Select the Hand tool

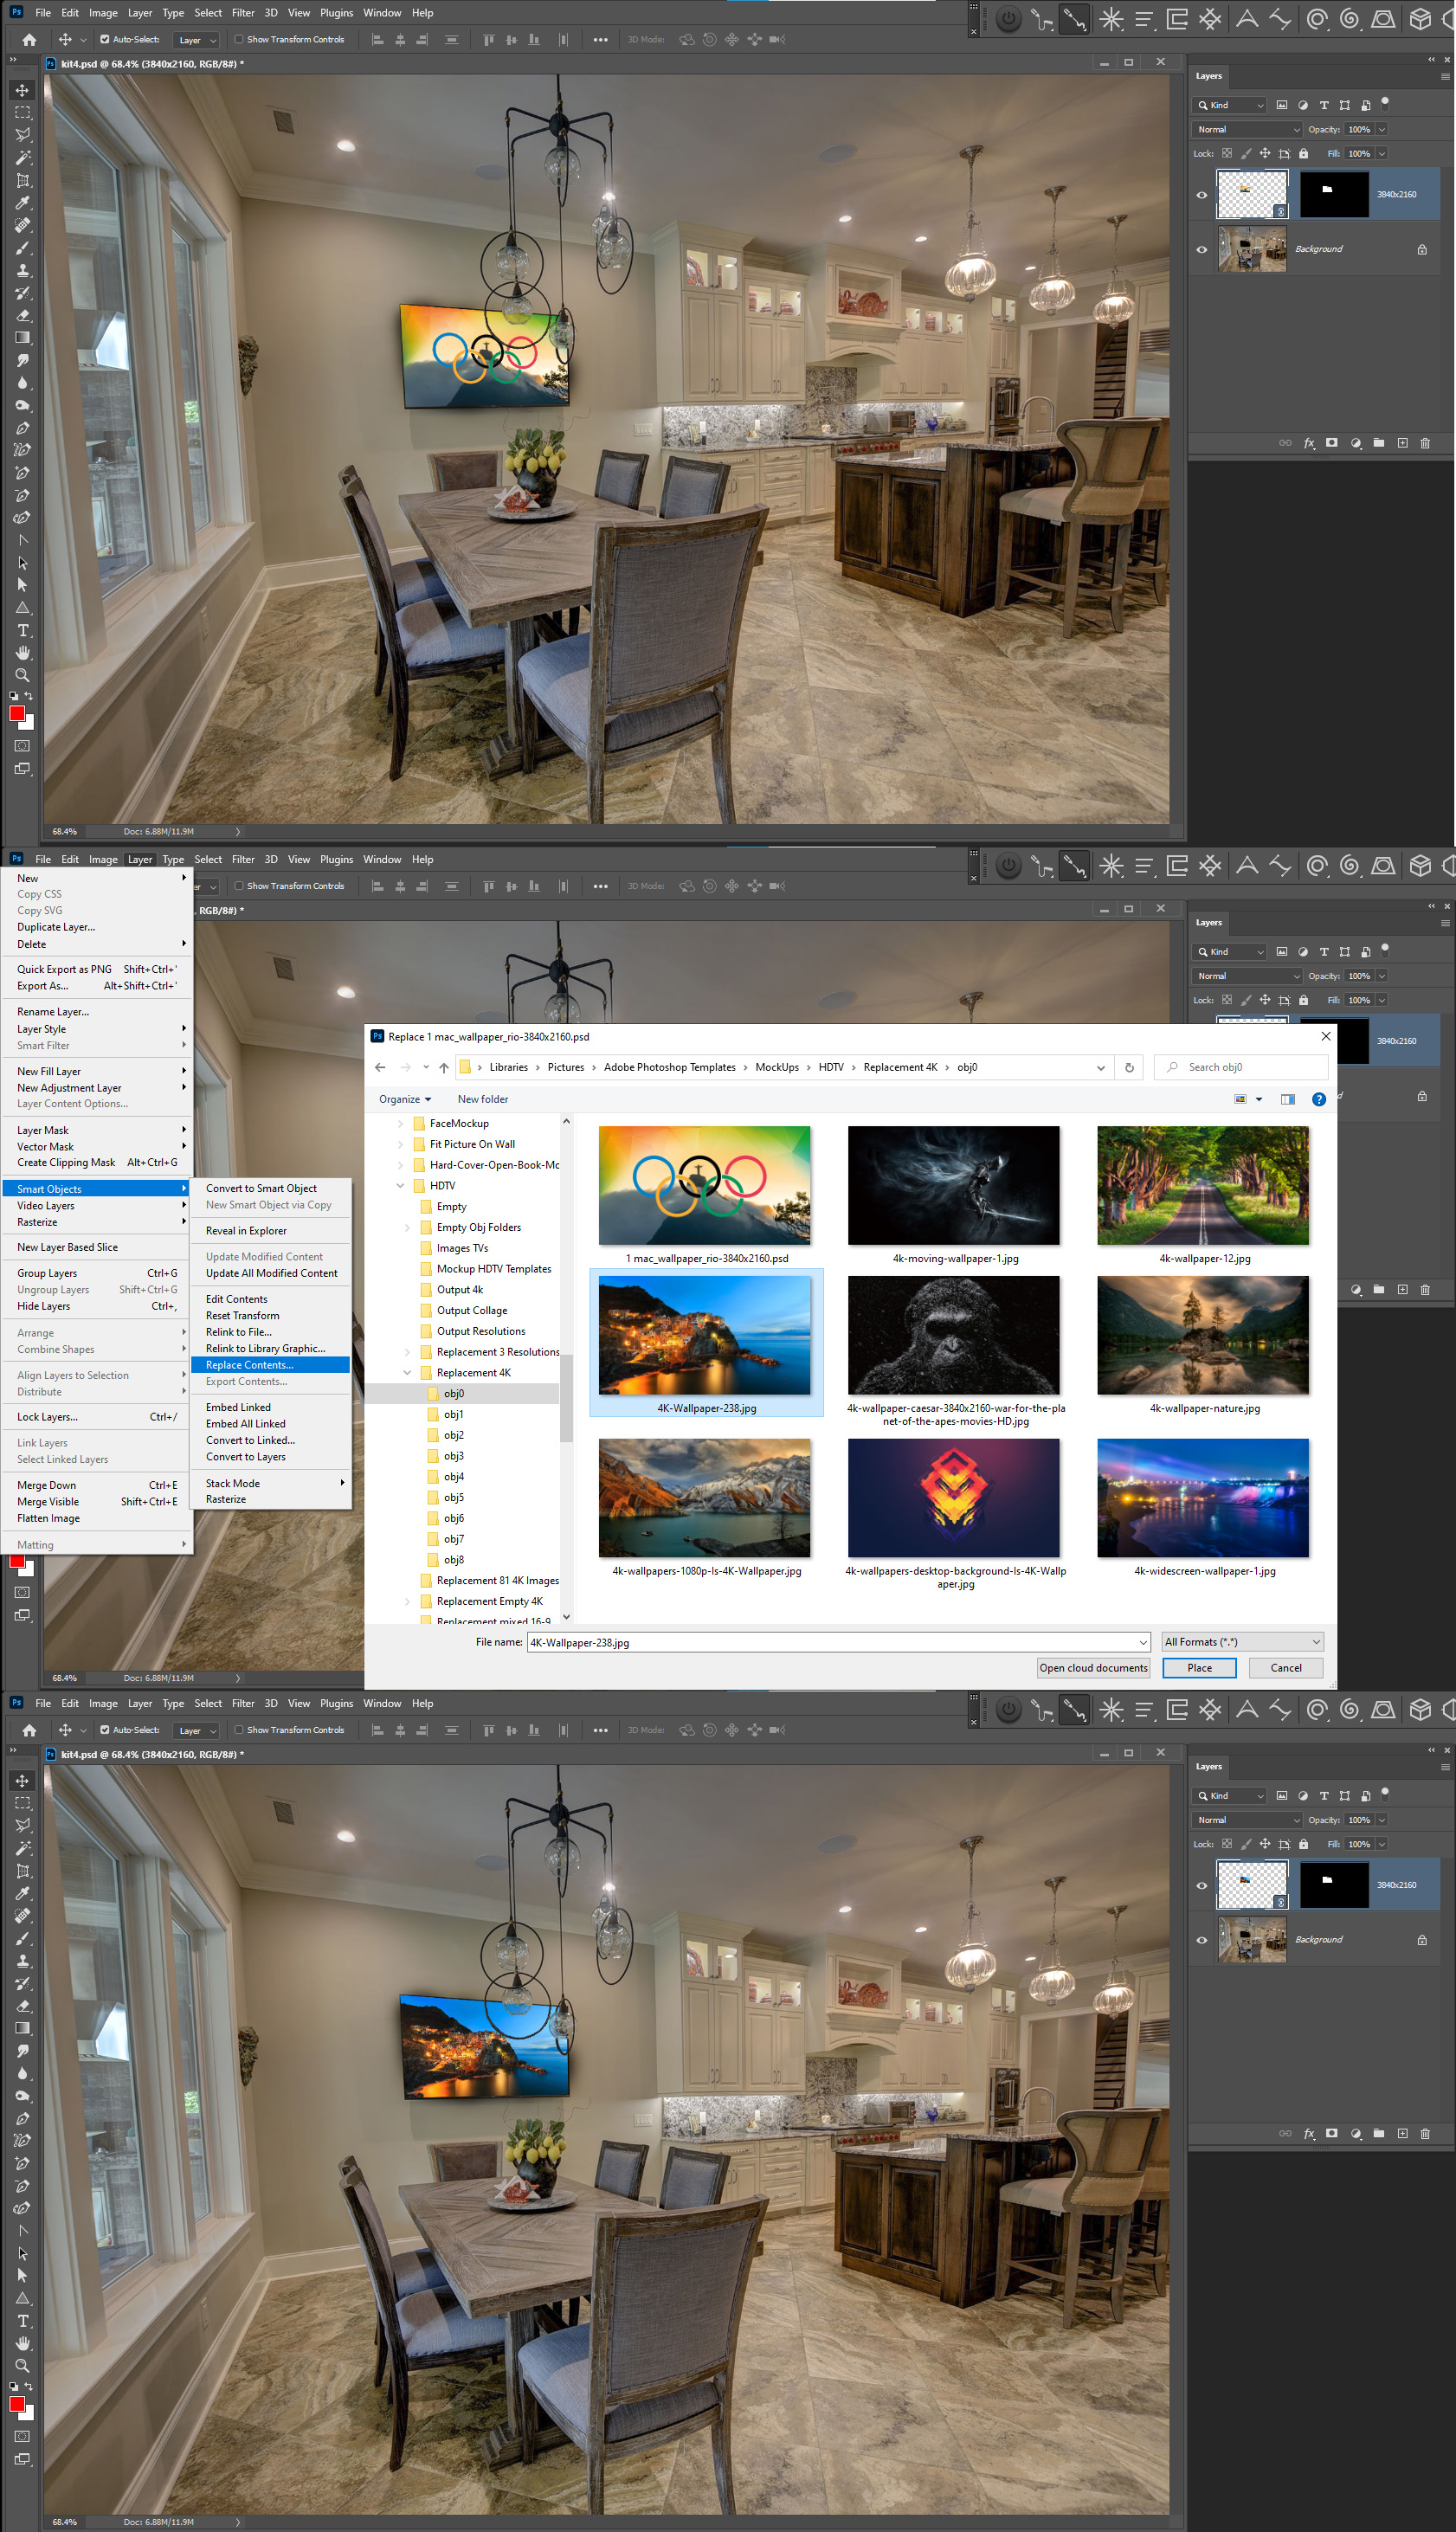[x=22, y=653]
